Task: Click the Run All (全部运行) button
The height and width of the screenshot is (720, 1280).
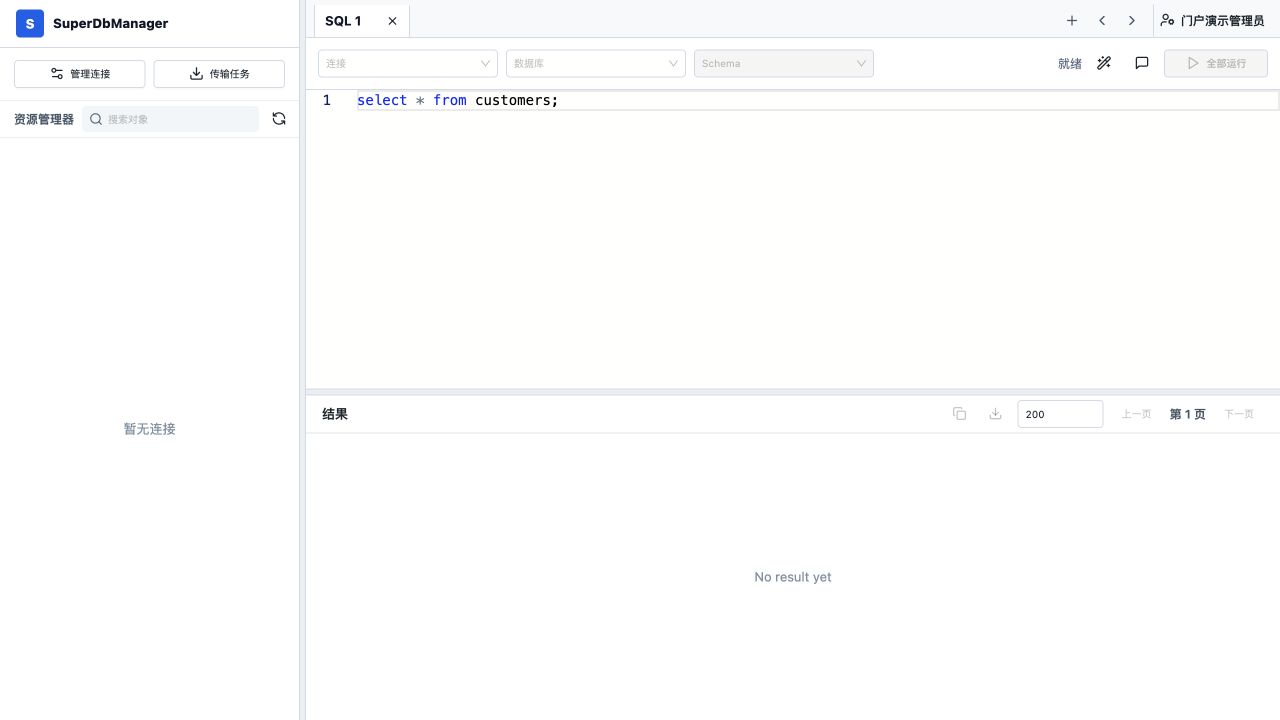Action: [x=1216, y=63]
